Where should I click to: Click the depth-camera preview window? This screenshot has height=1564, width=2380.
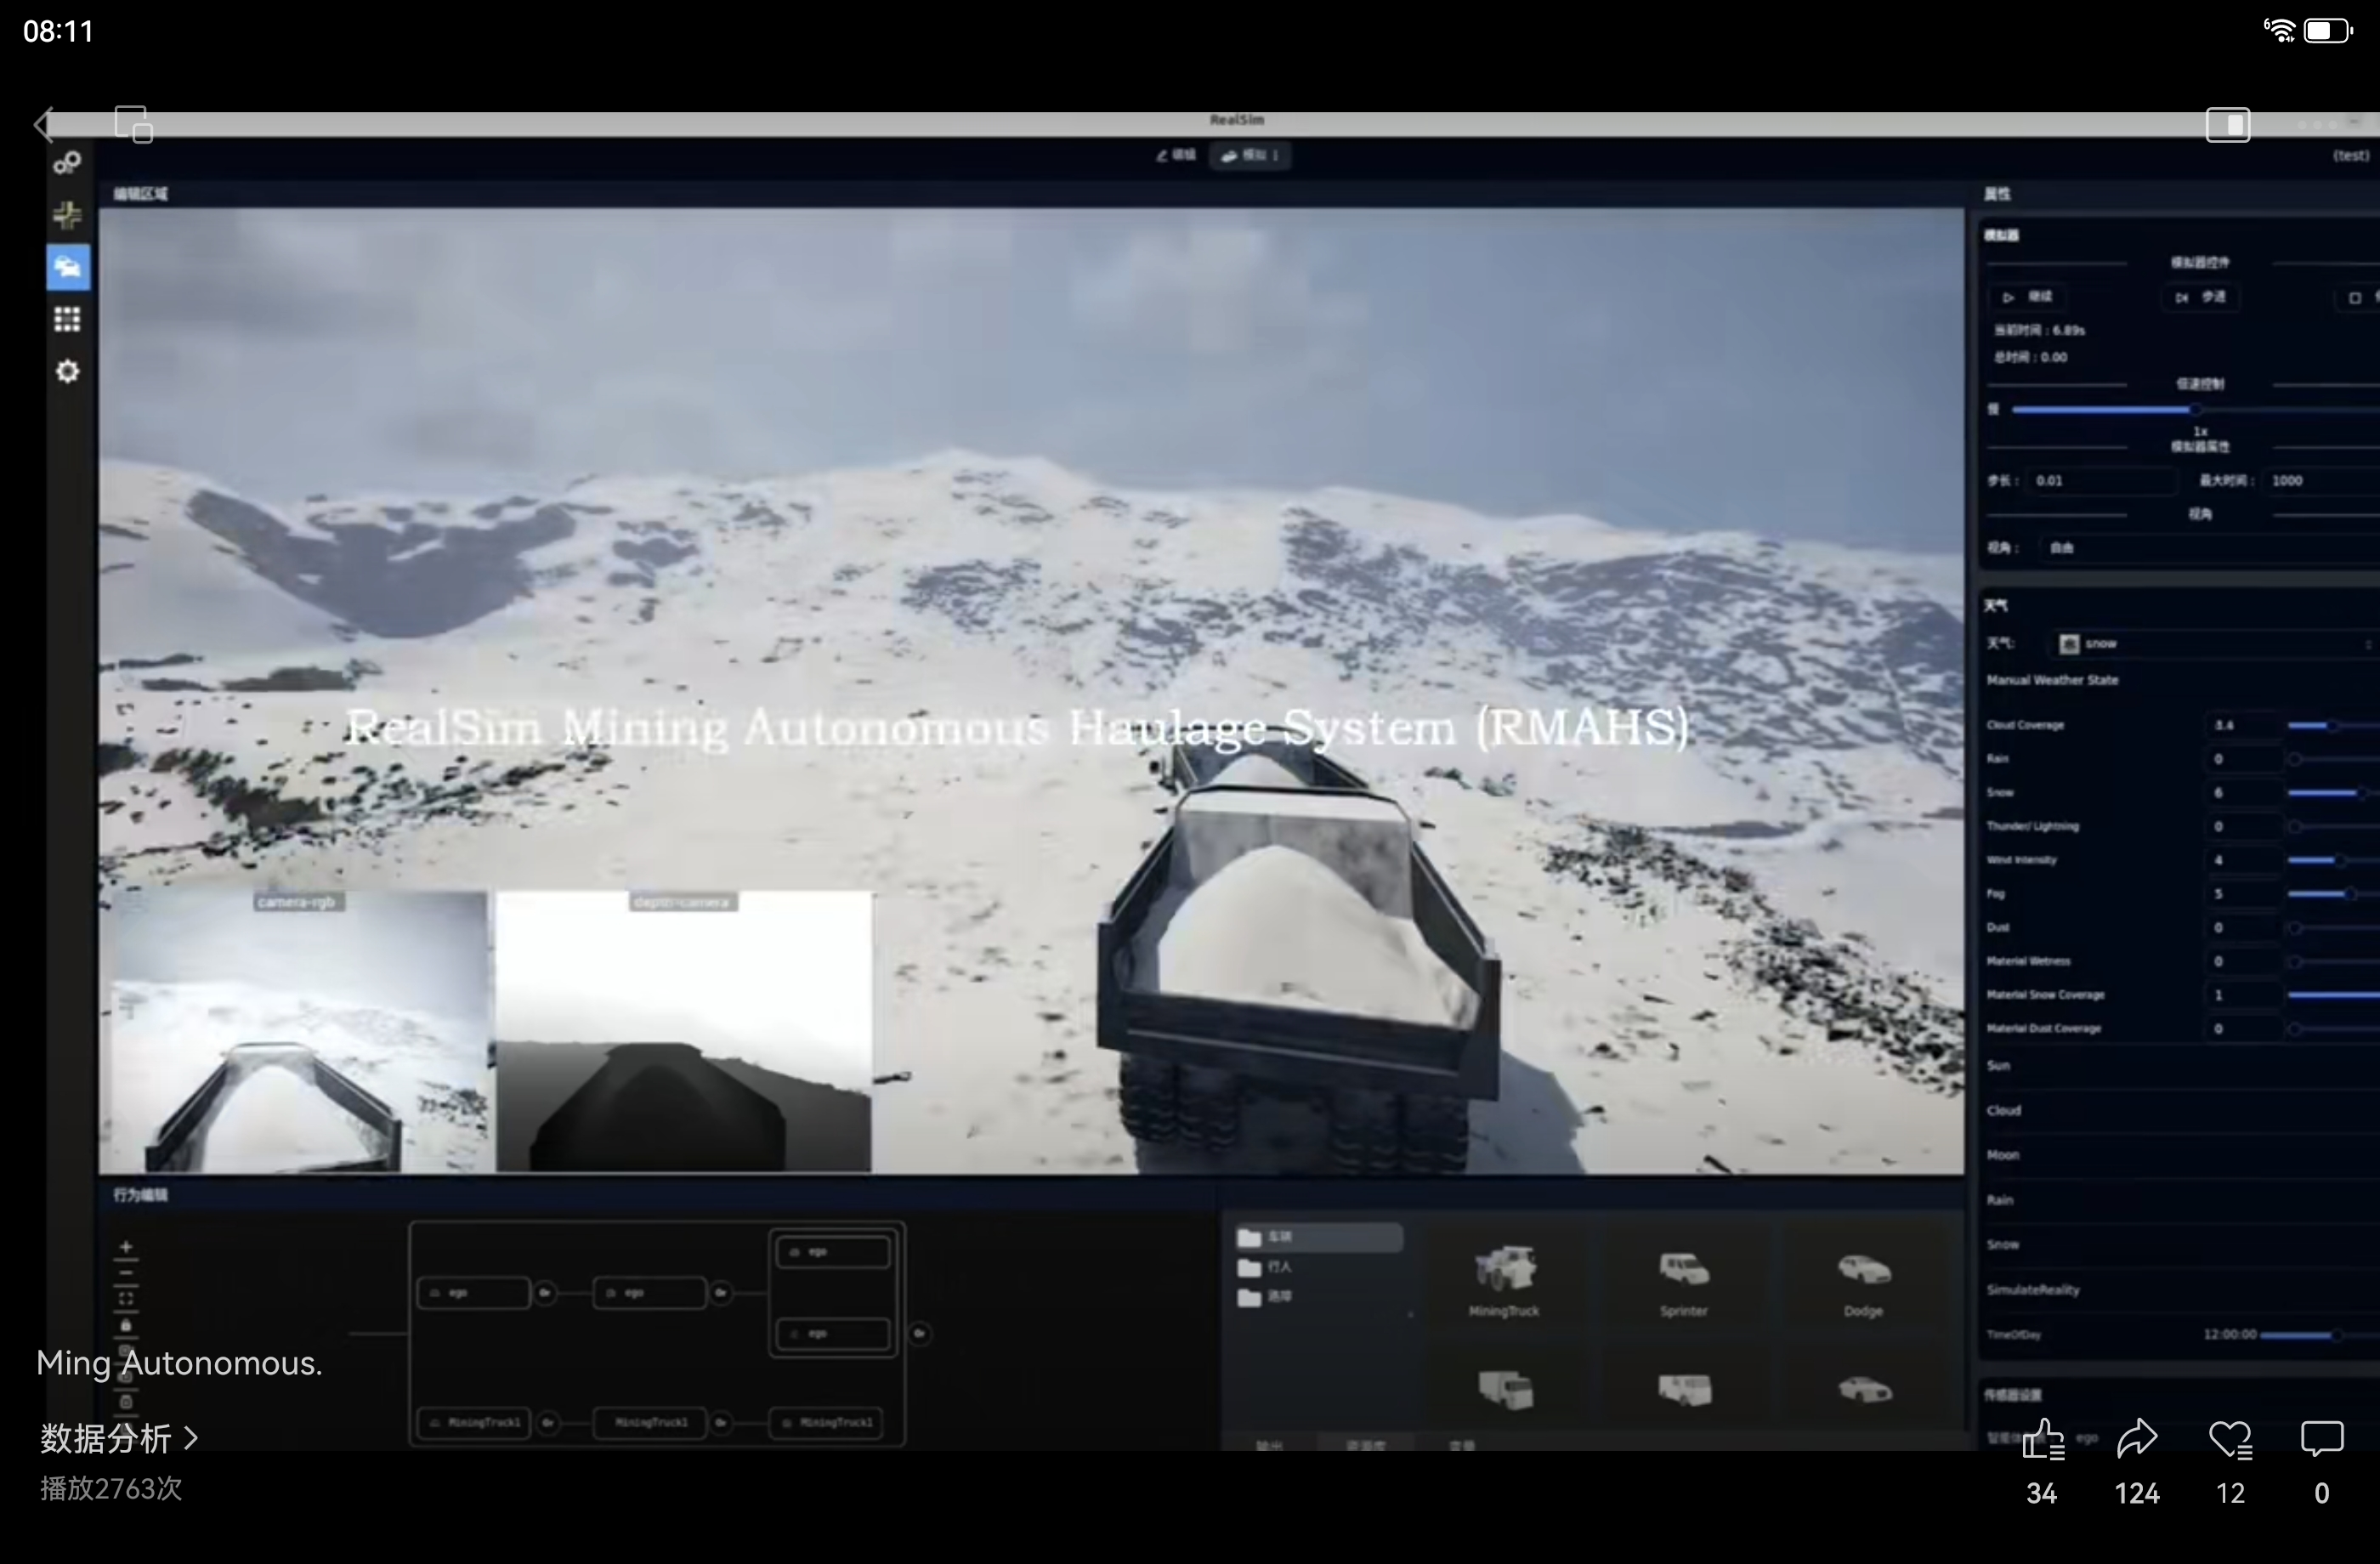click(x=684, y=1032)
